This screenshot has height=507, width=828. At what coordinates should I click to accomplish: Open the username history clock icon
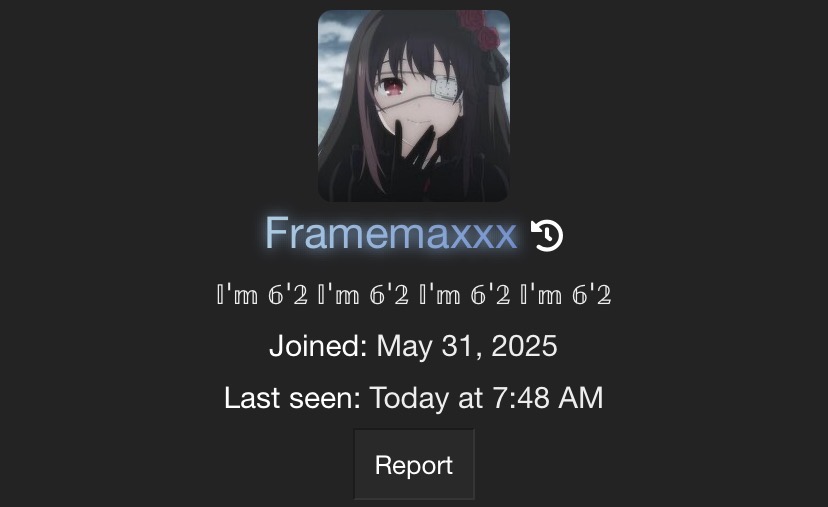pos(547,235)
